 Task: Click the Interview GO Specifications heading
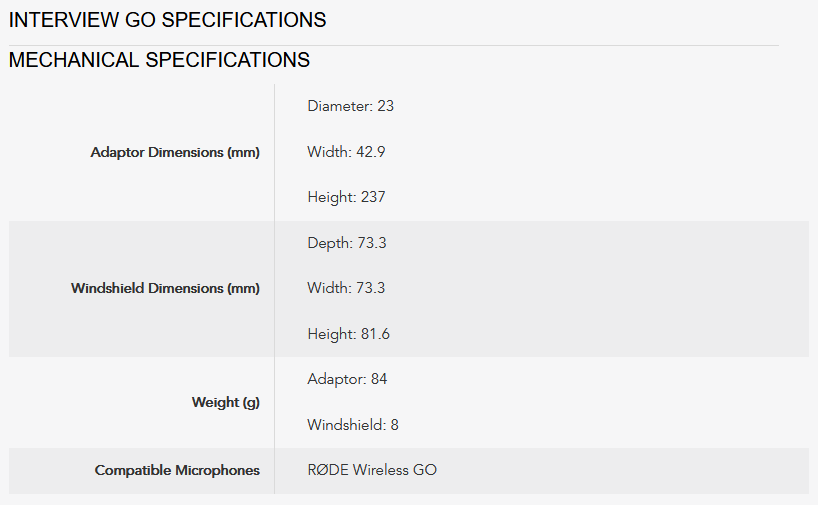point(167,20)
